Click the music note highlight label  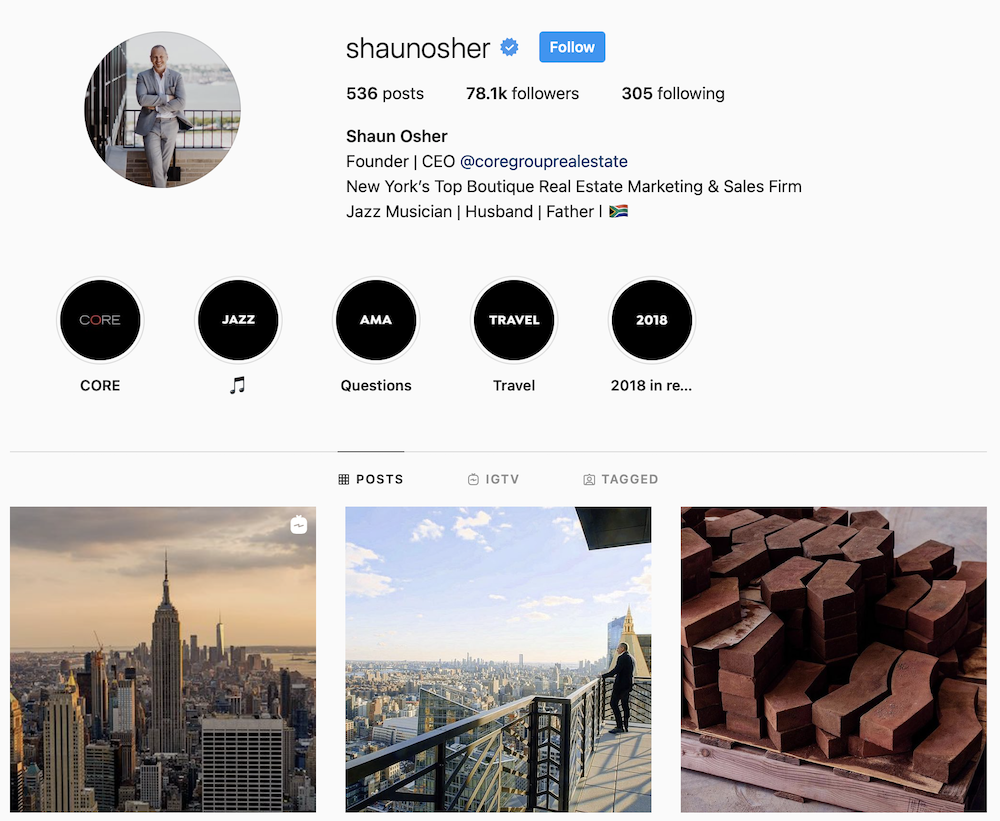237,385
